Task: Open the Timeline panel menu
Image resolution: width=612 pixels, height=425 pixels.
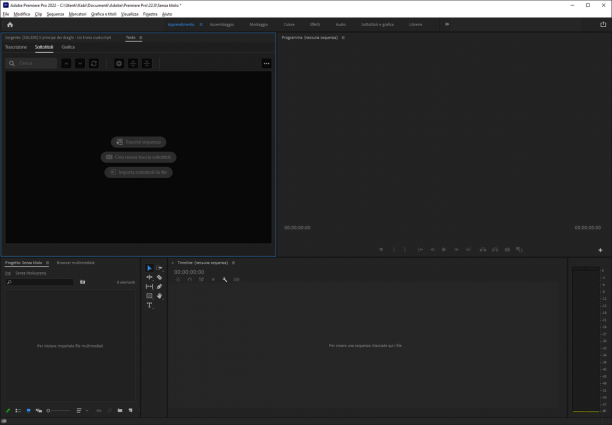Action: click(x=233, y=263)
